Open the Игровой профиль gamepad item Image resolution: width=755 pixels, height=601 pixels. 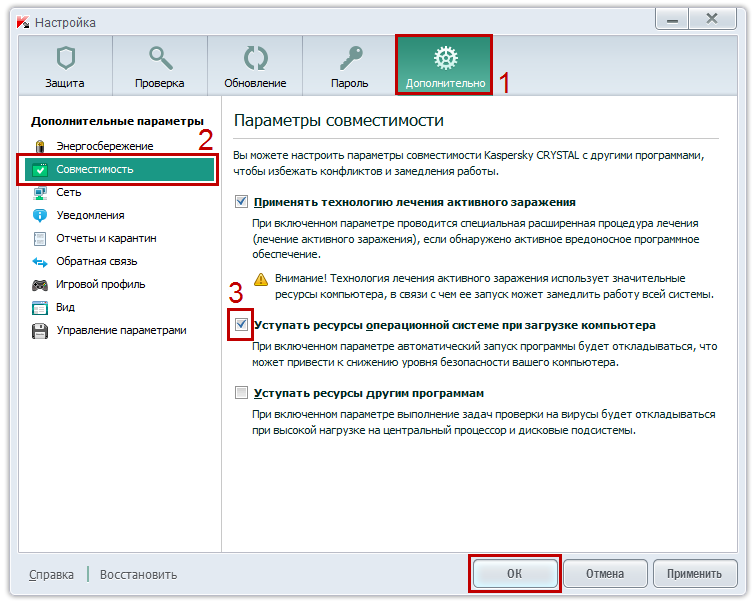40,284
